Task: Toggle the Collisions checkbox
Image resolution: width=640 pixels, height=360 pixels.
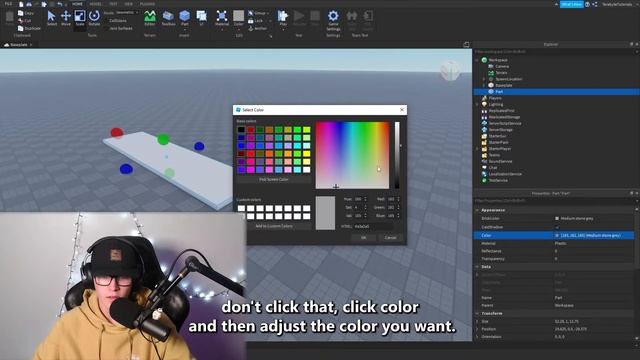Action: tap(106, 20)
